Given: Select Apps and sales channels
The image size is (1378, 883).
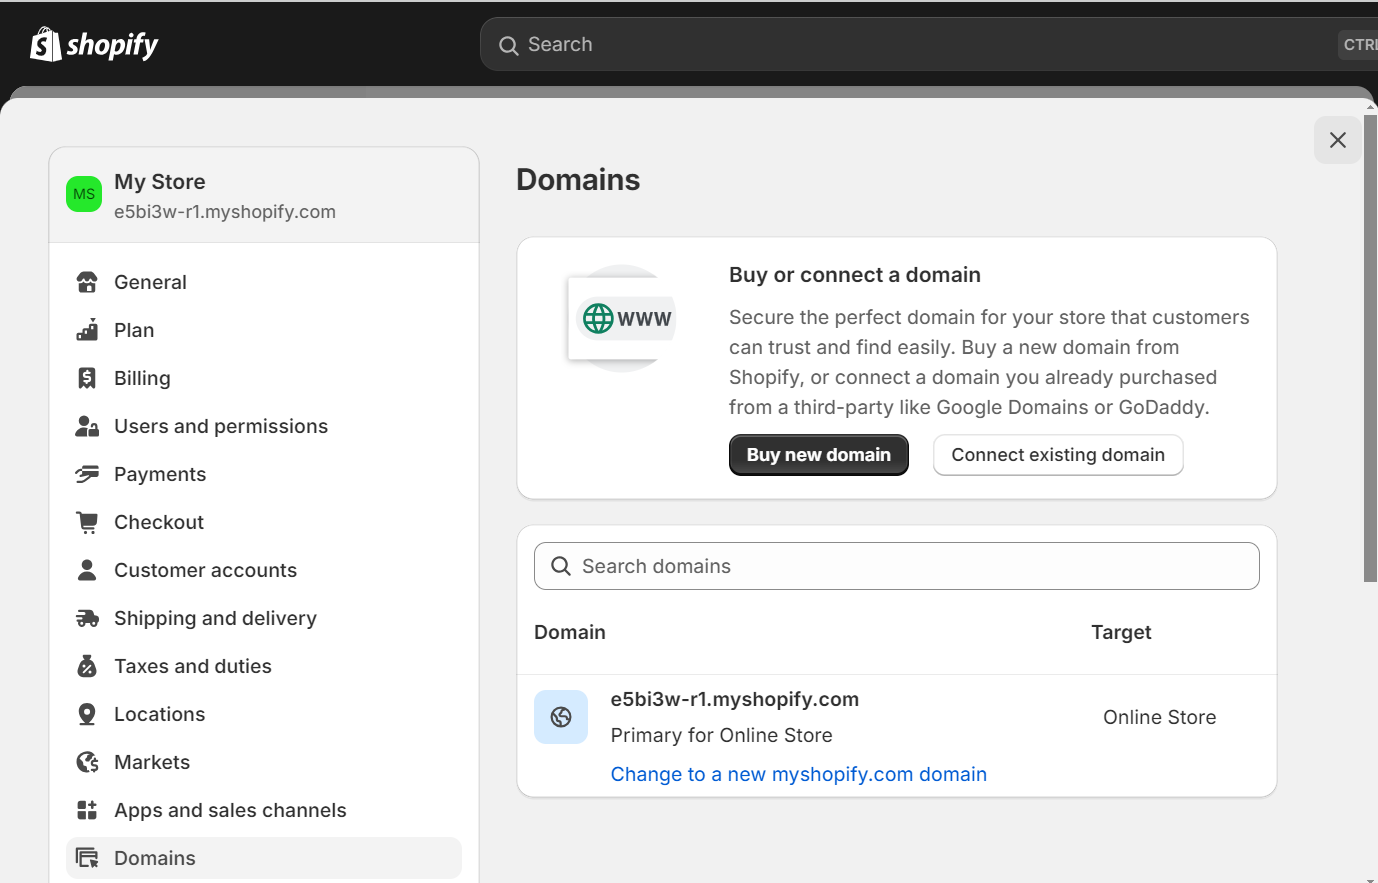Looking at the screenshot, I should 264,810.
